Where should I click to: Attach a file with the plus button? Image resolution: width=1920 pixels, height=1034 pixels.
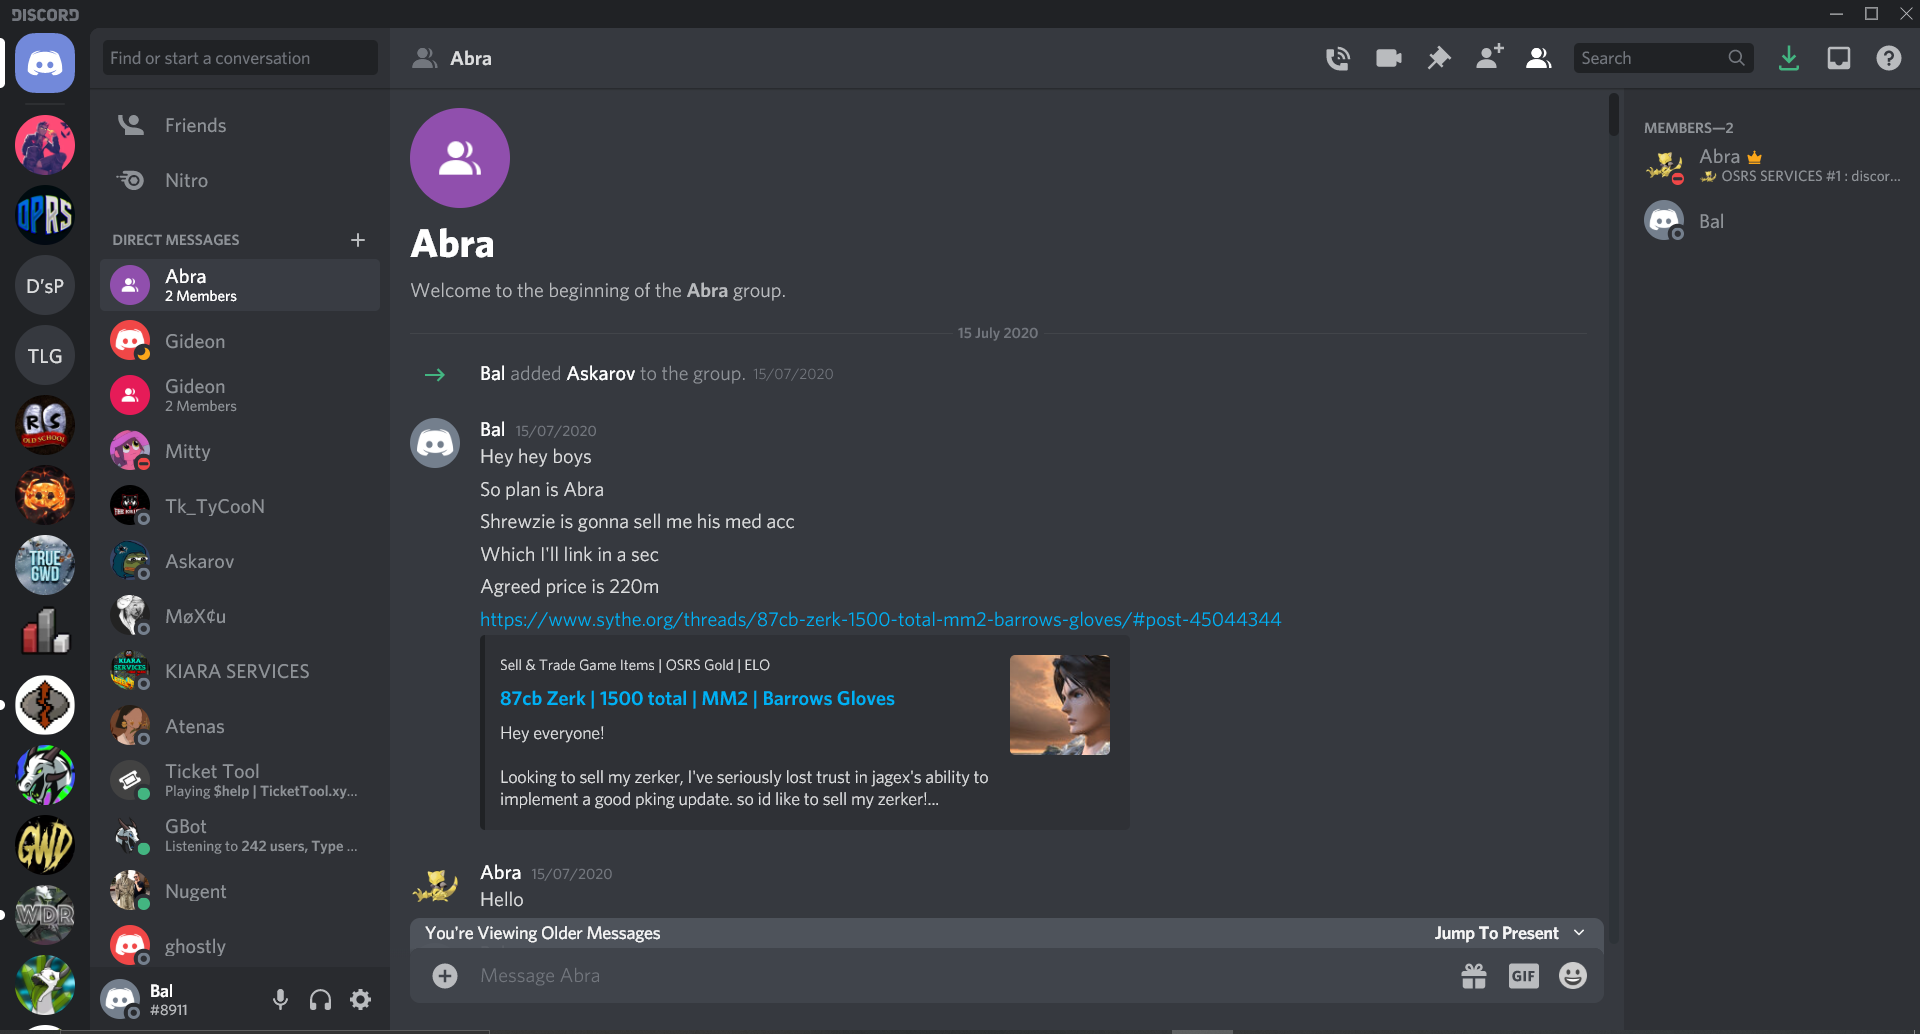pos(445,976)
